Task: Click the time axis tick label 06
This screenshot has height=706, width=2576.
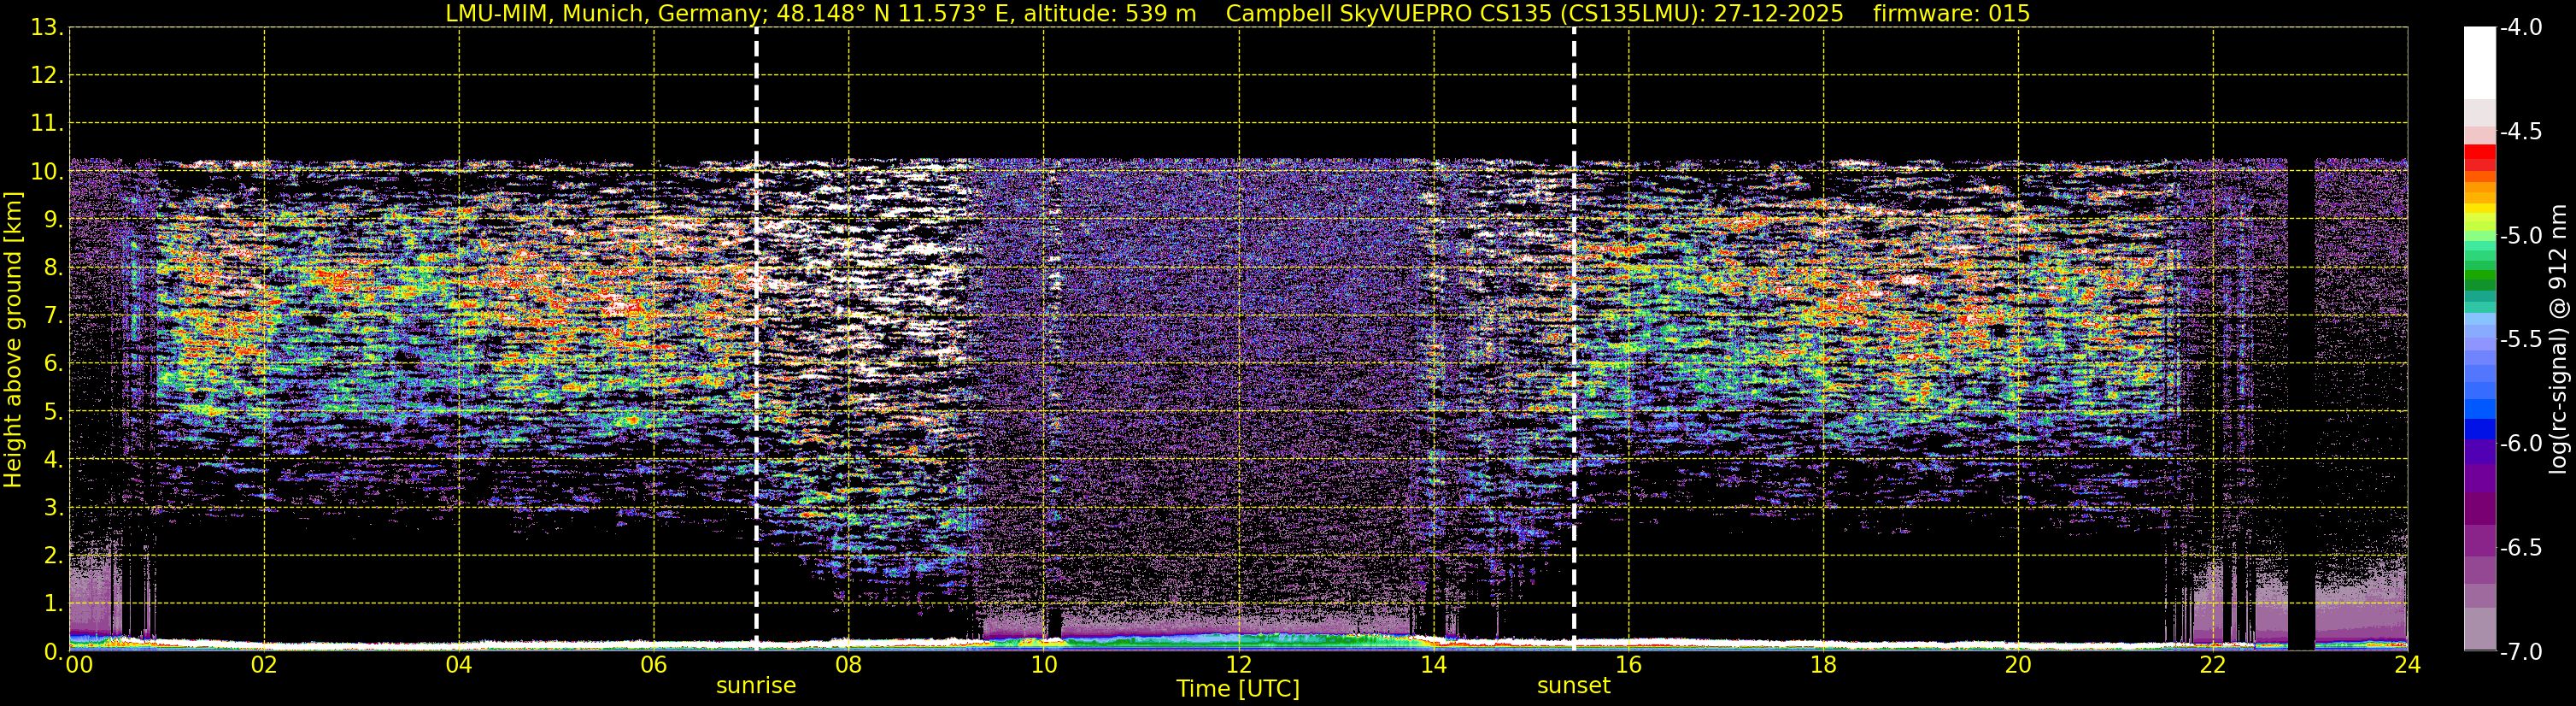Action: tap(654, 665)
